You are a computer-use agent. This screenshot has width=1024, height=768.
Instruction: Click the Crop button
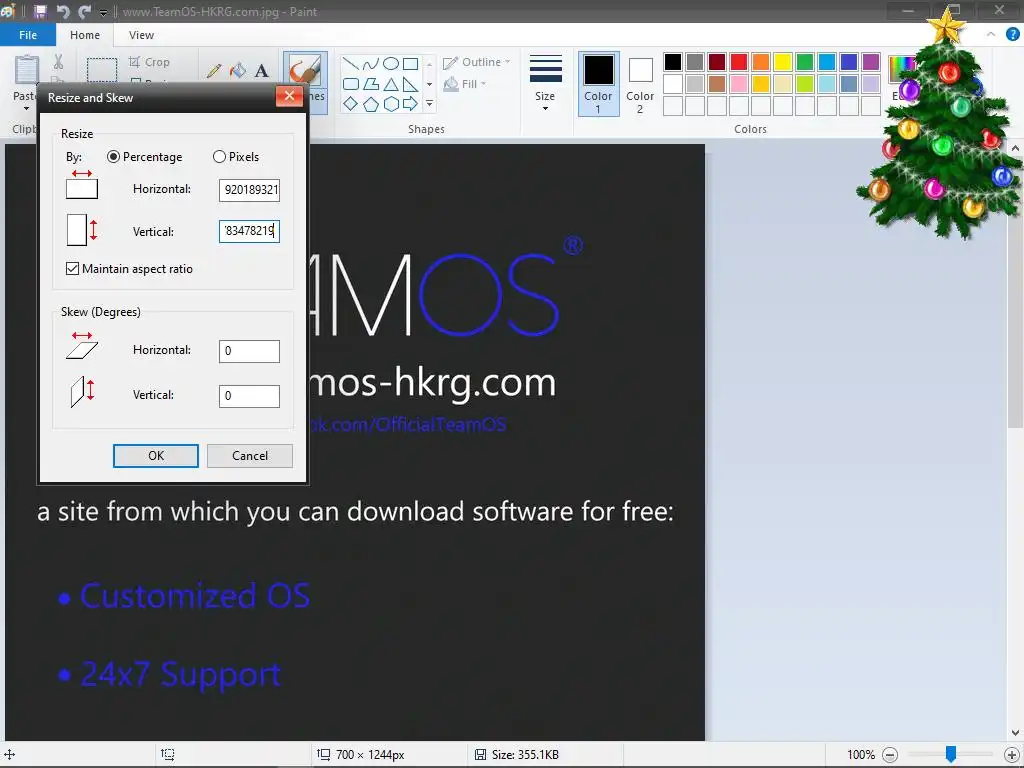tap(150, 62)
